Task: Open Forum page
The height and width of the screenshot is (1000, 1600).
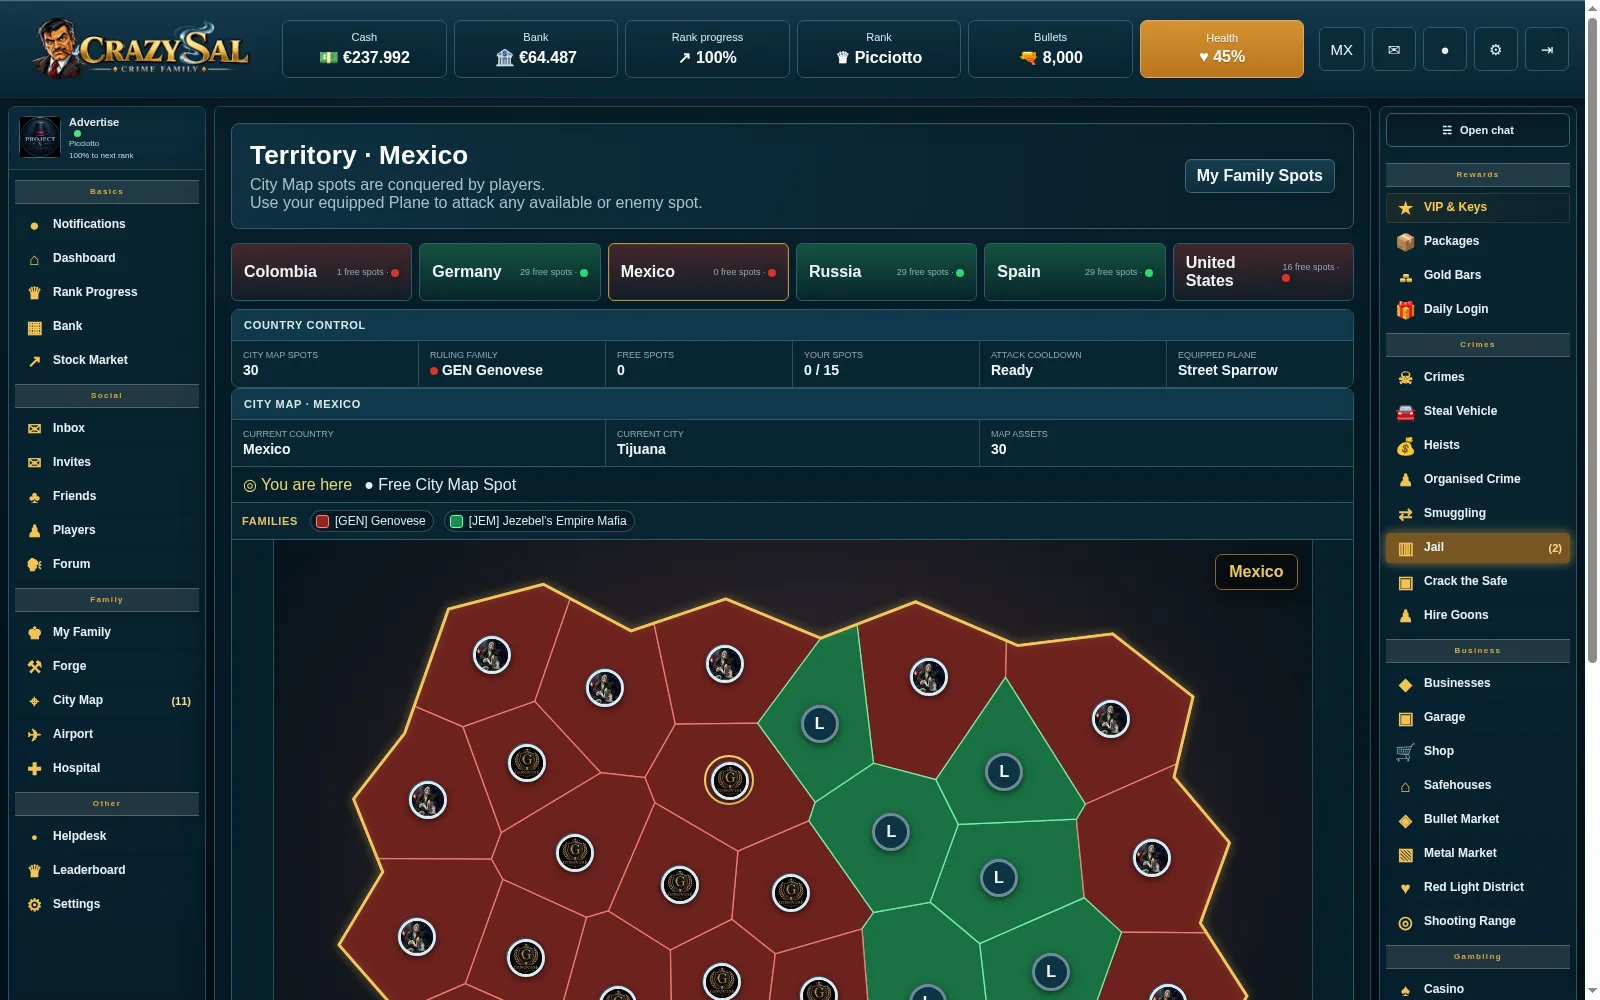Action: tap(107, 564)
